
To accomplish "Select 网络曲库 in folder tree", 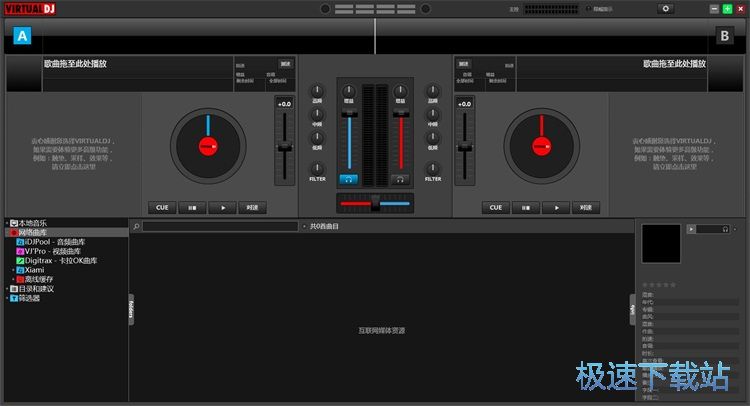I will [x=33, y=232].
